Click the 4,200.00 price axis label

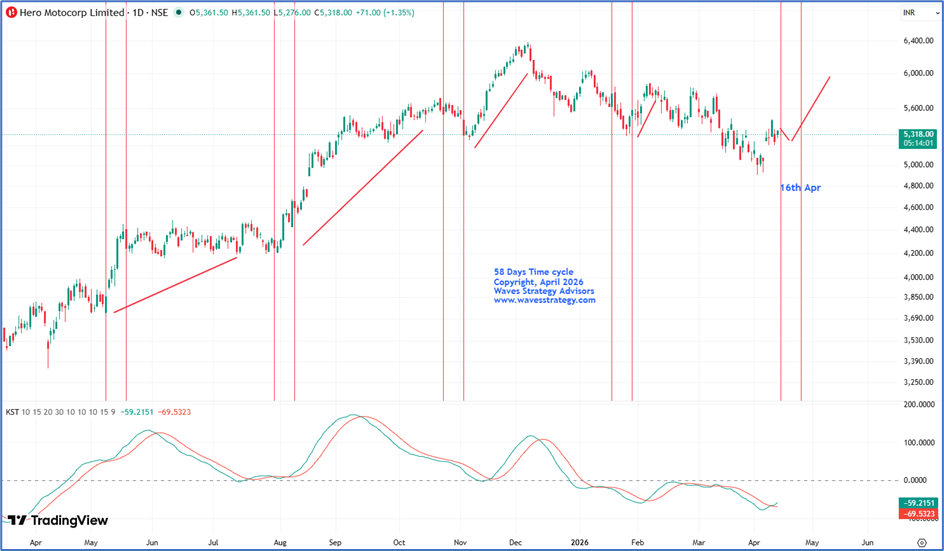click(x=917, y=254)
